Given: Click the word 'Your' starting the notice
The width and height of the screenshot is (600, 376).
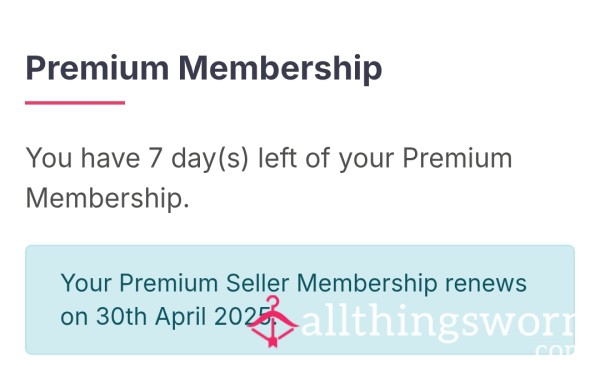Looking at the screenshot, I should (x=86, y=283).
